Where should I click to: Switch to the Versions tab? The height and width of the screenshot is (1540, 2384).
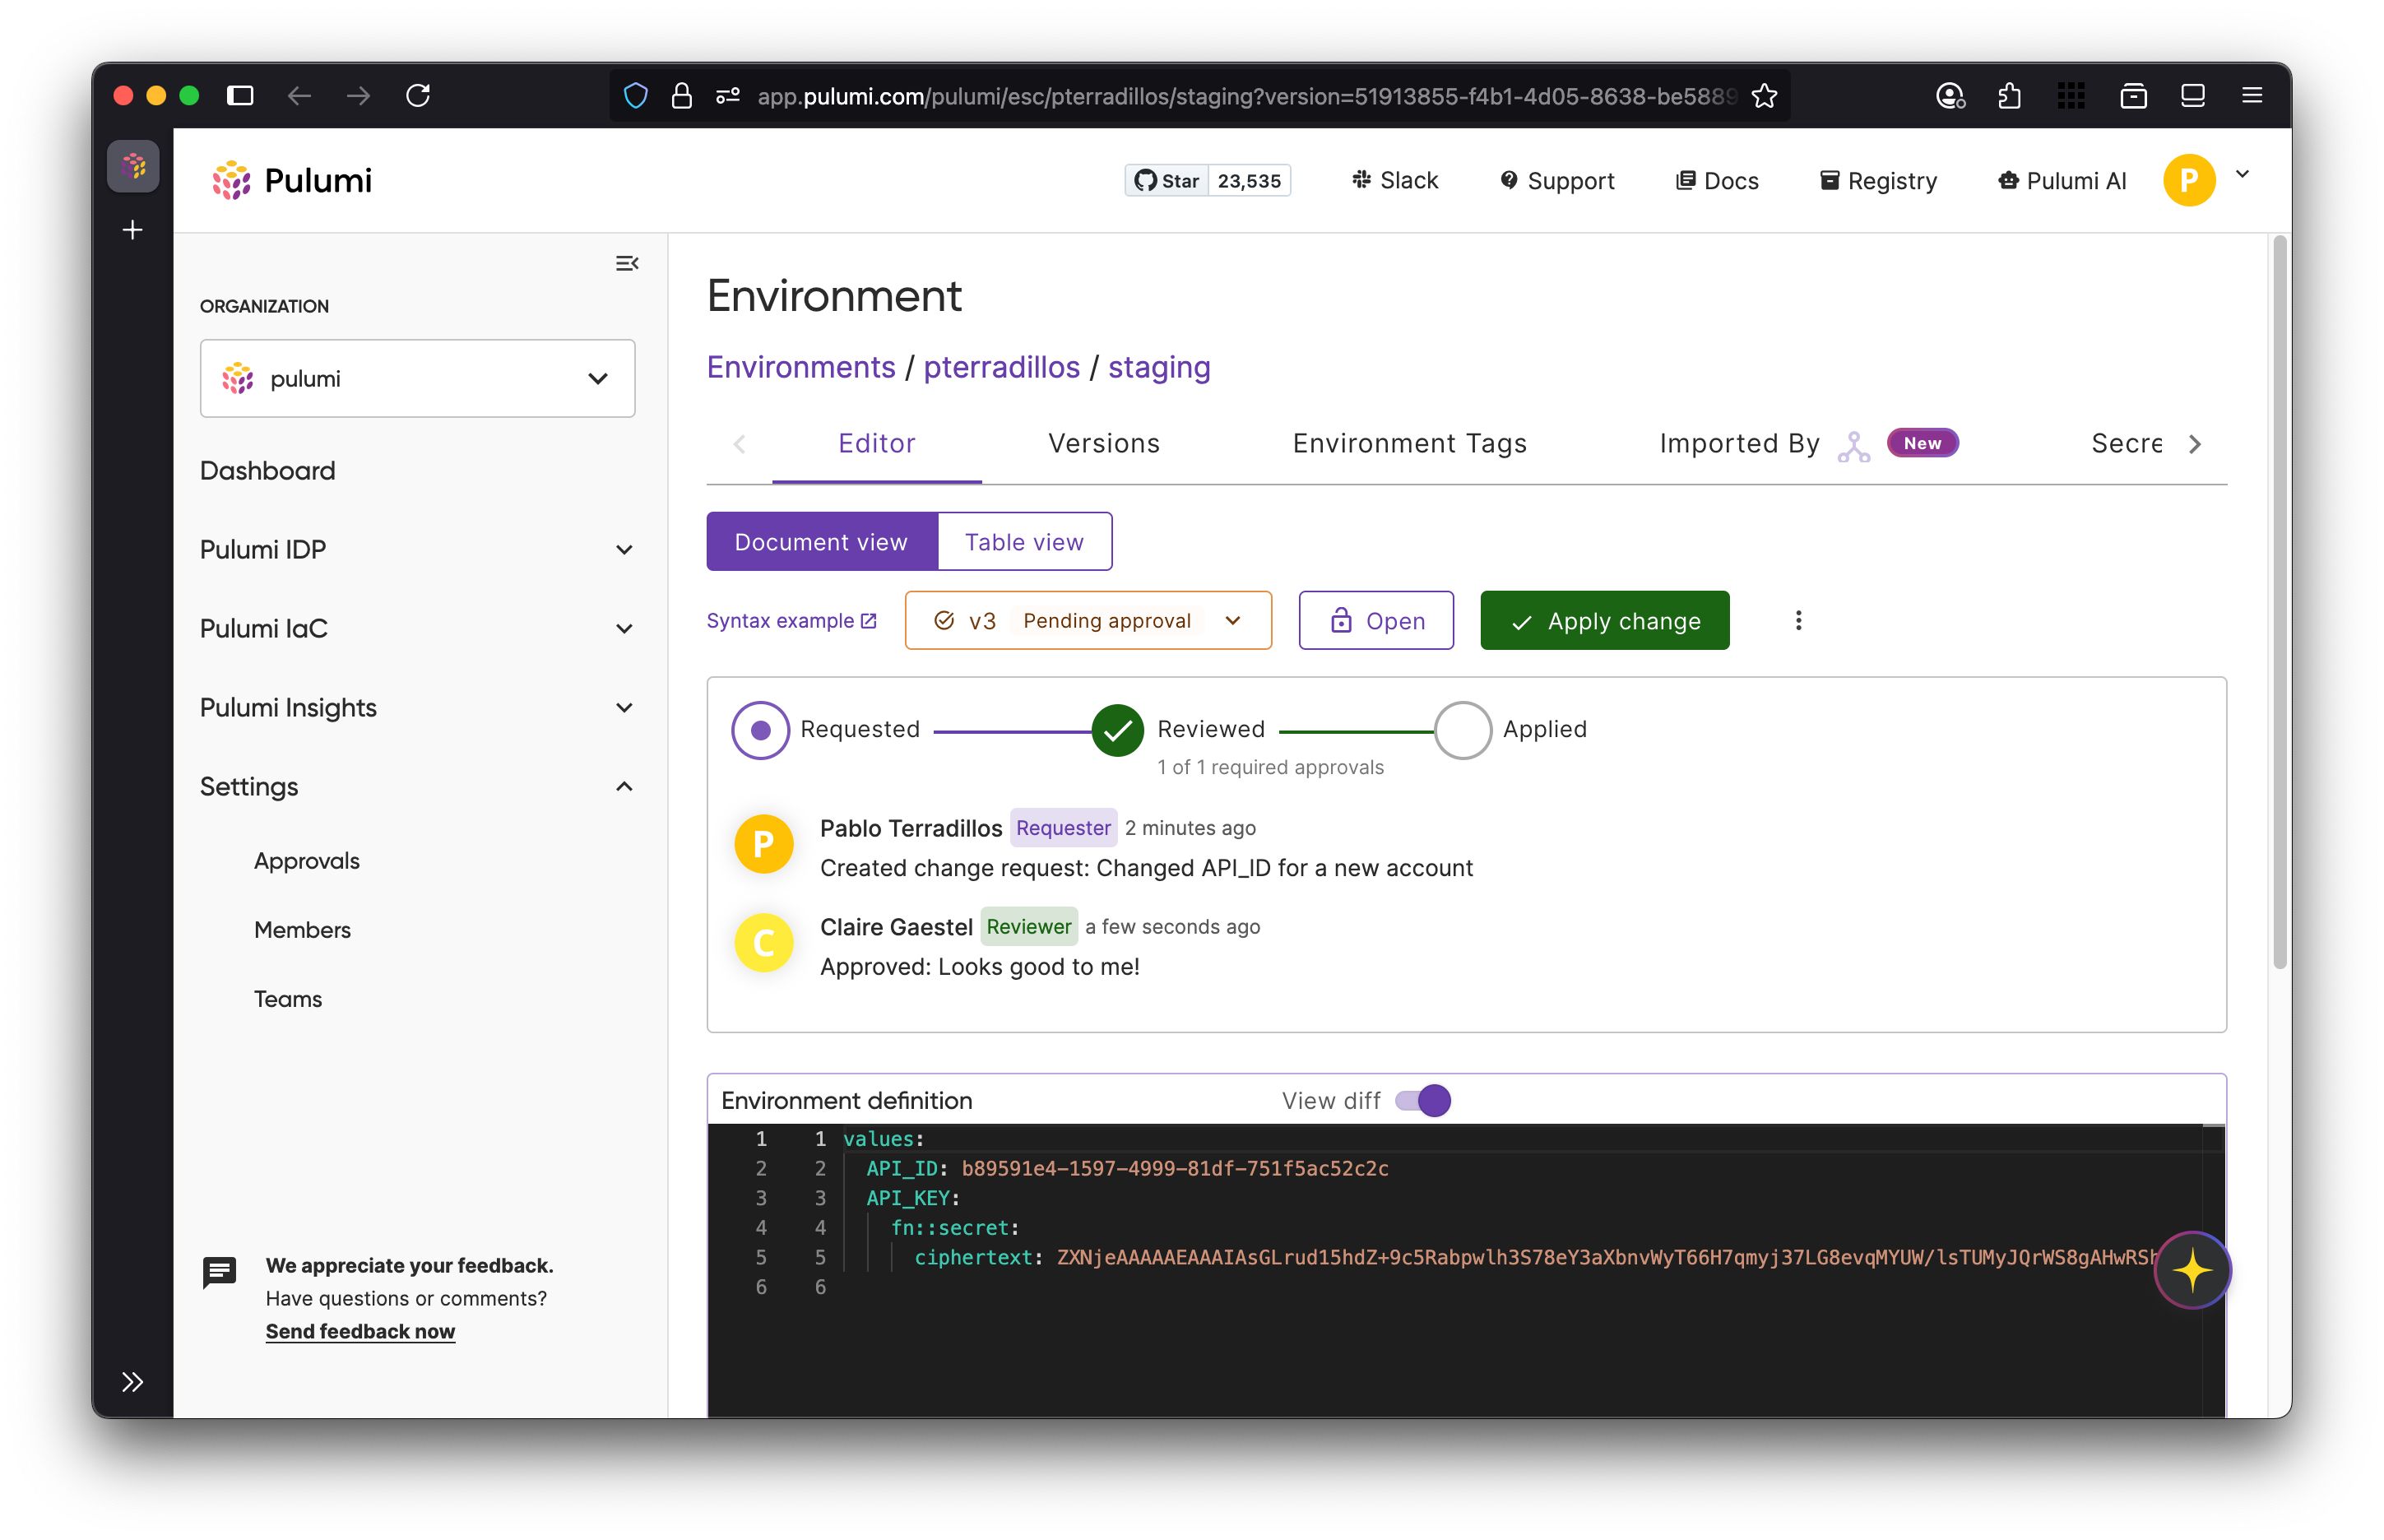pos(1103,443)
